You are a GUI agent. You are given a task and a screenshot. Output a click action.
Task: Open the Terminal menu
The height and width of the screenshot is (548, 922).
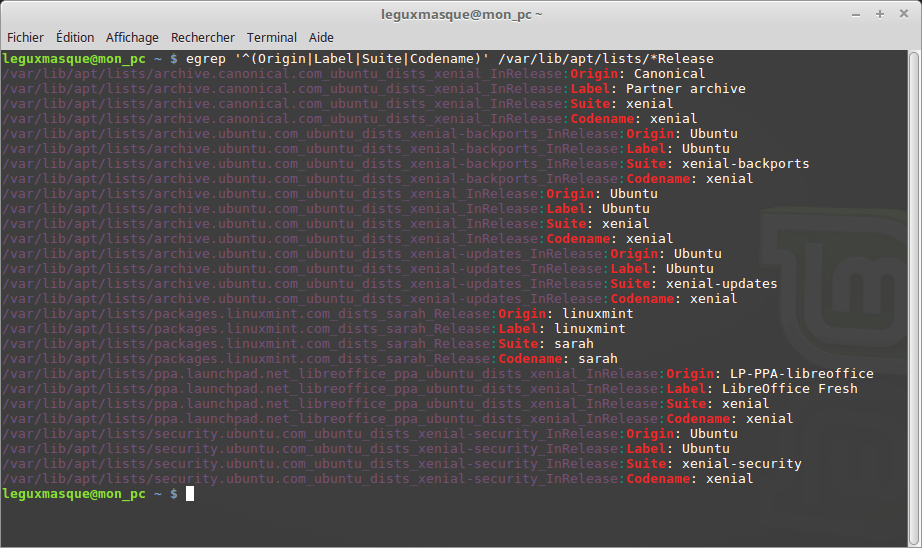coord(272,38)
